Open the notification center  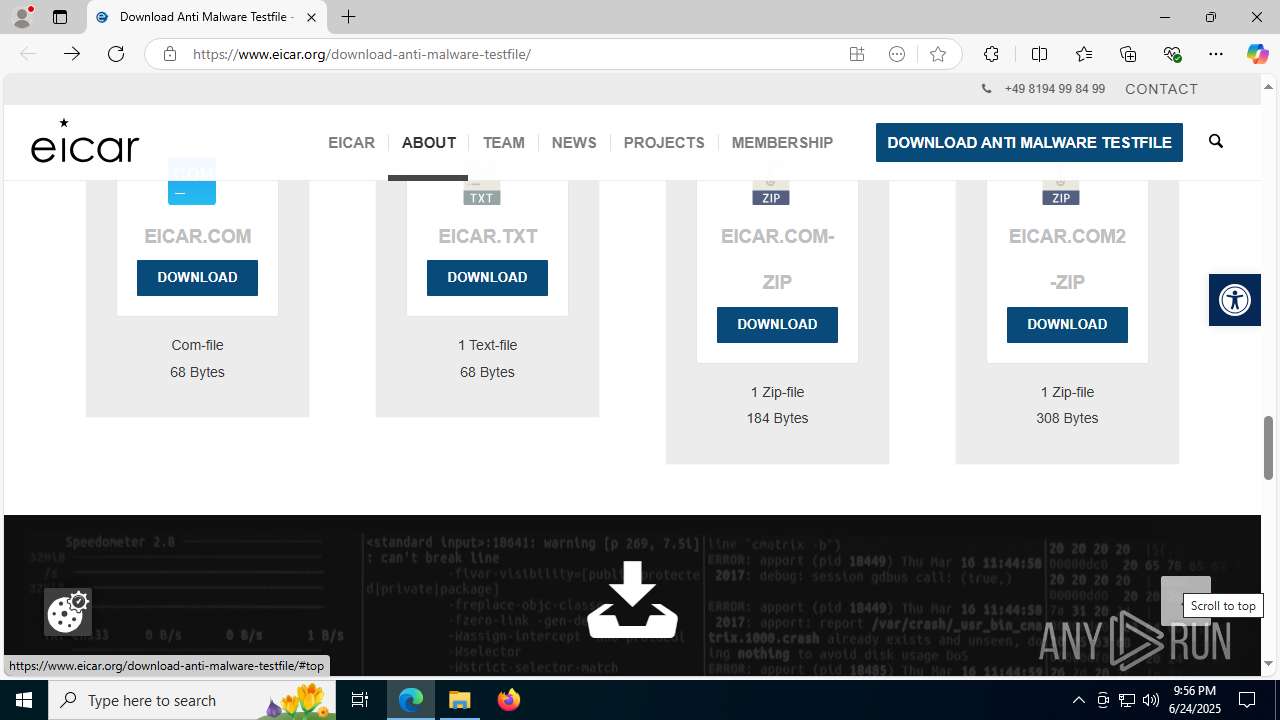(1247, 700)
